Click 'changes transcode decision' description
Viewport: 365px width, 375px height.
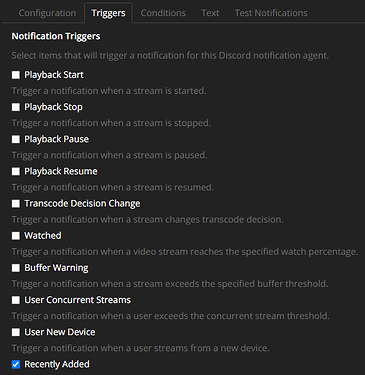(147, 220)
